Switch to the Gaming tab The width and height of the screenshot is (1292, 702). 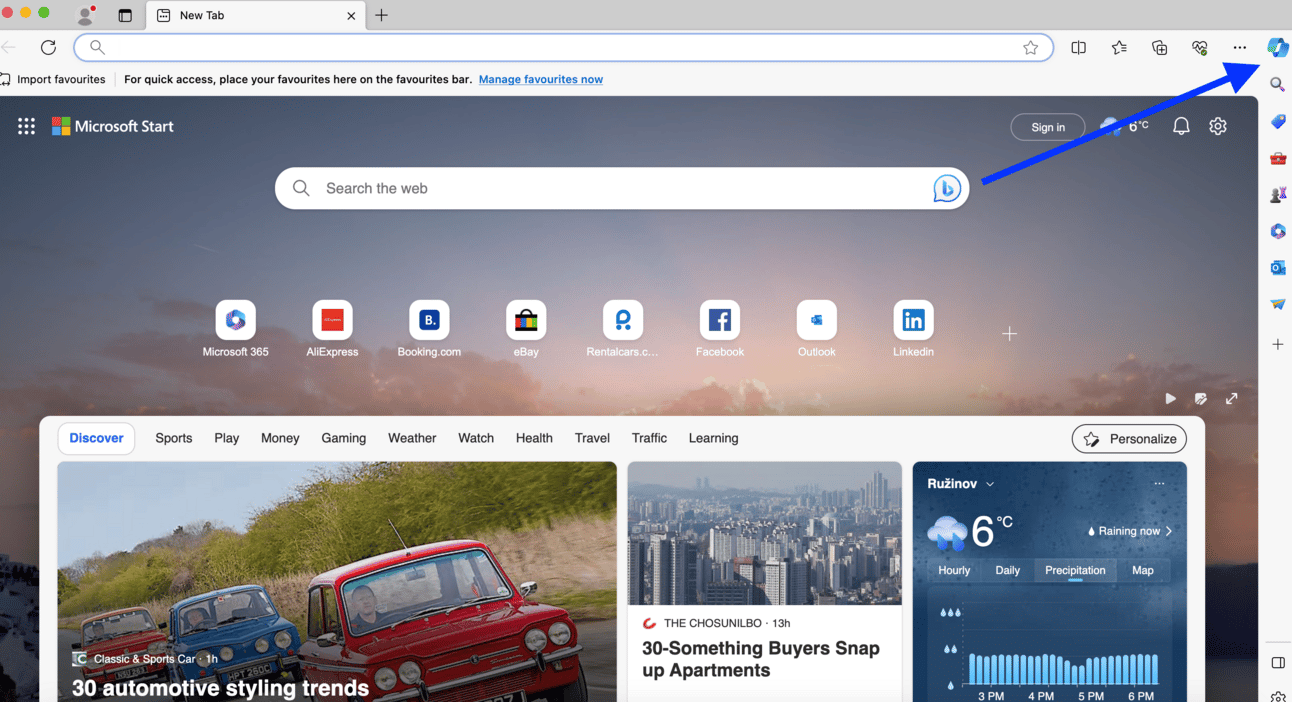[x=343, y=438]
